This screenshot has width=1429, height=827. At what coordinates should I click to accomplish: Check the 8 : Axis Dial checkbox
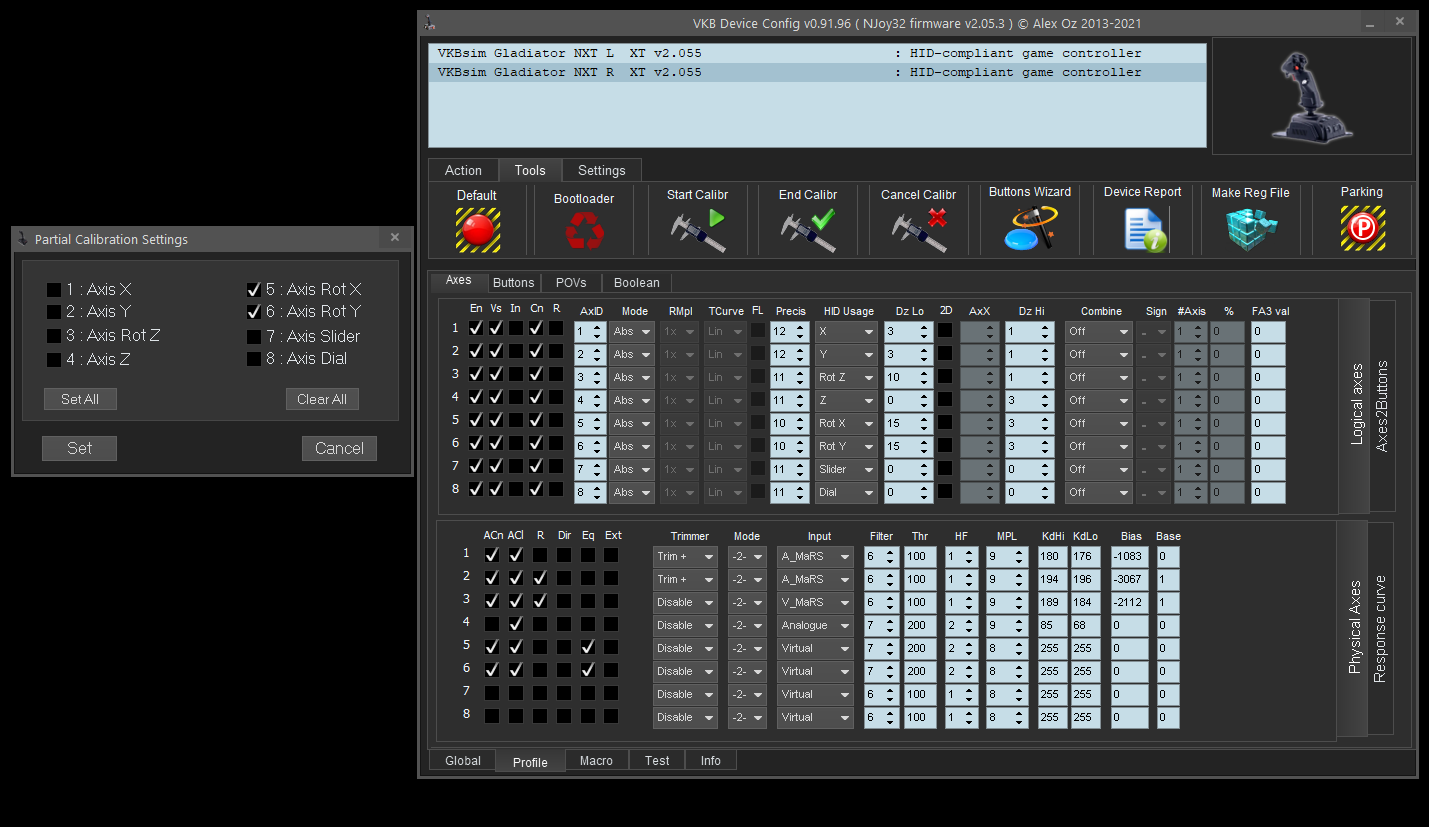[254, 359]
